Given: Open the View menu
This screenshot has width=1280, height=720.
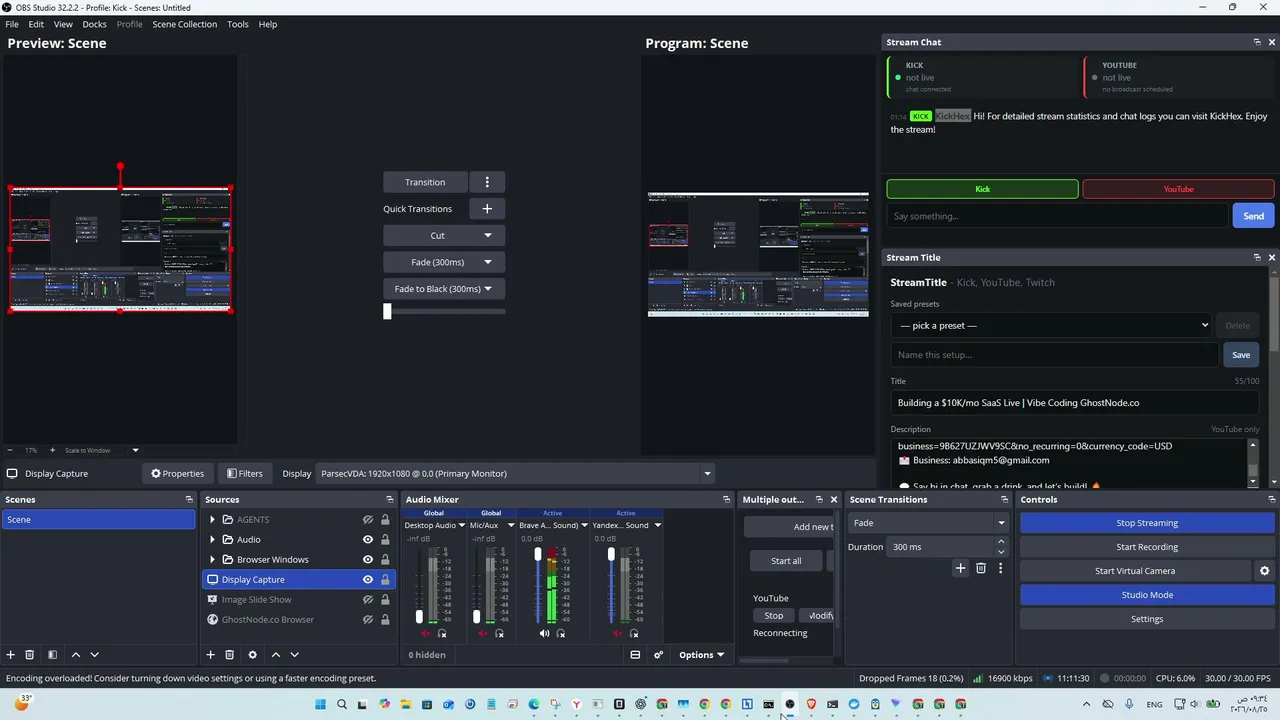Looking at the screenshot, I should 63,24.
